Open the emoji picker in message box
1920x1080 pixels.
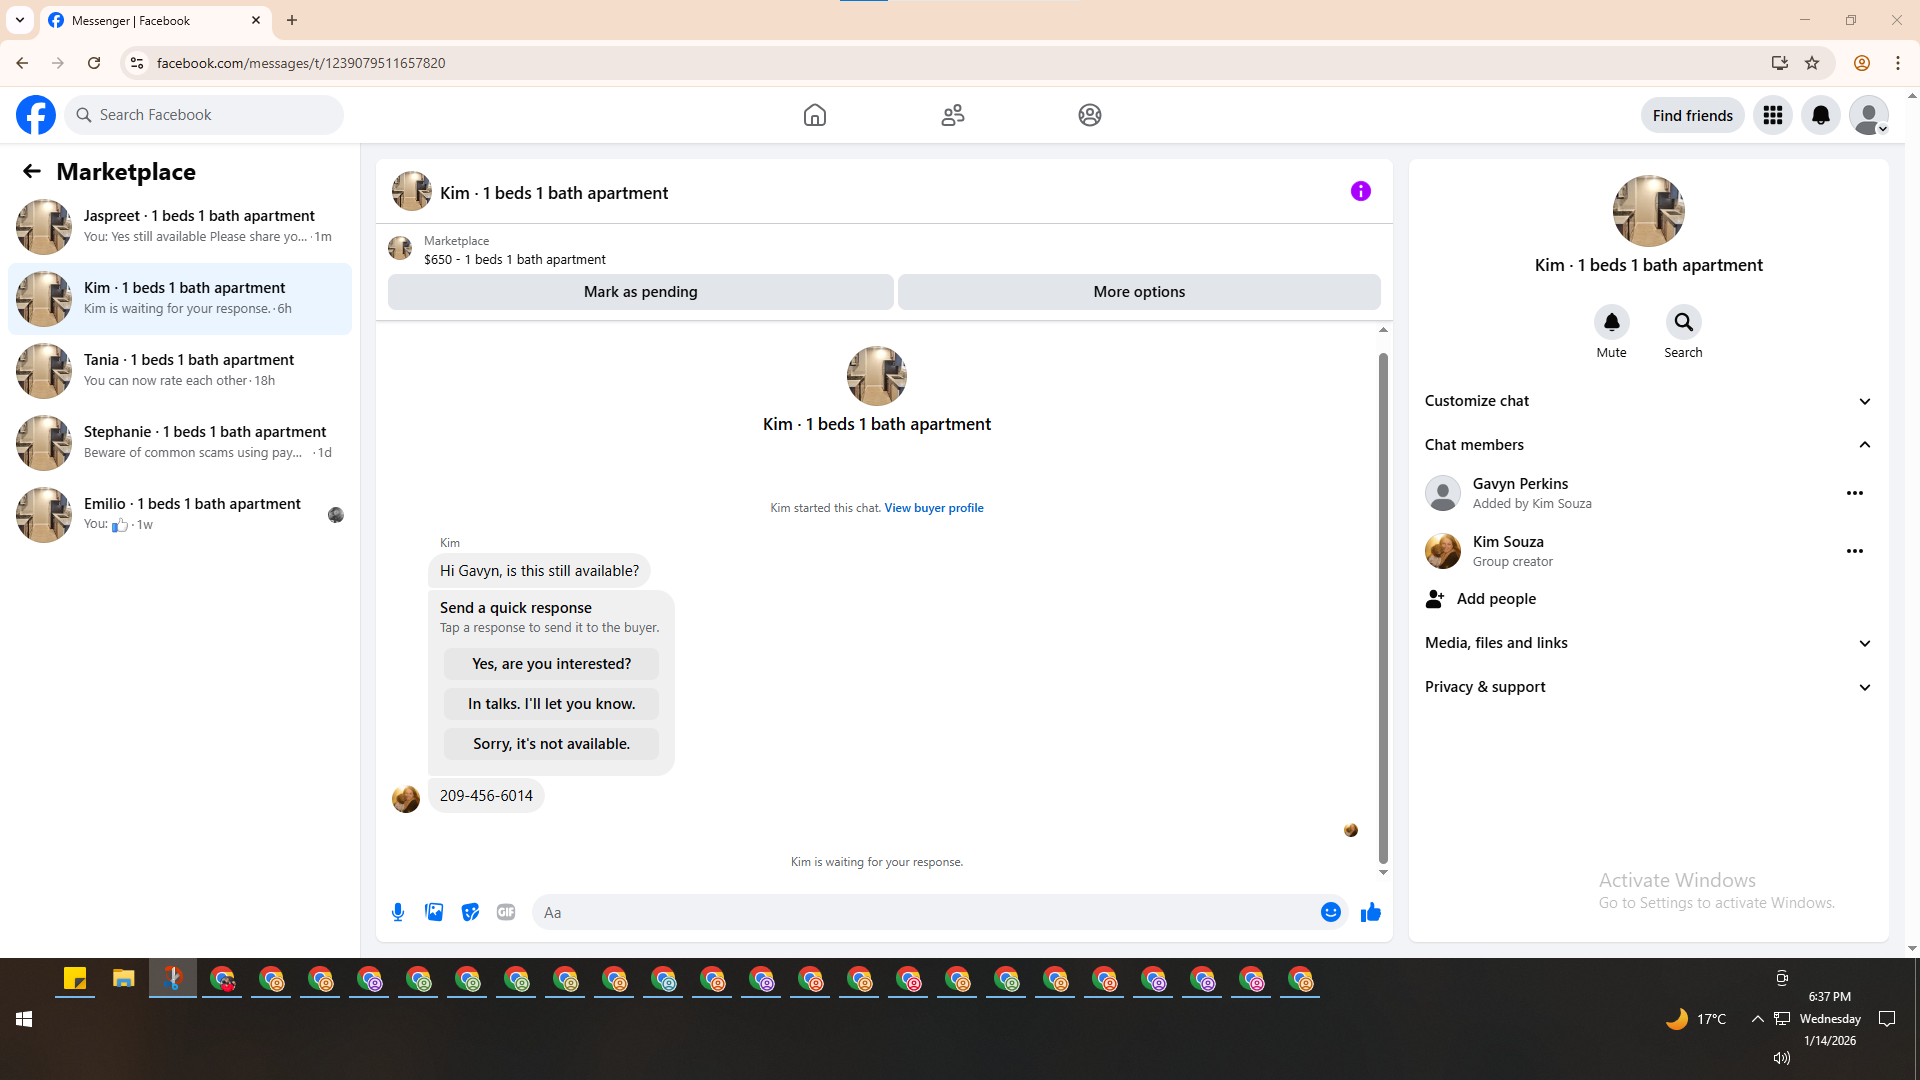[1330, 912]
